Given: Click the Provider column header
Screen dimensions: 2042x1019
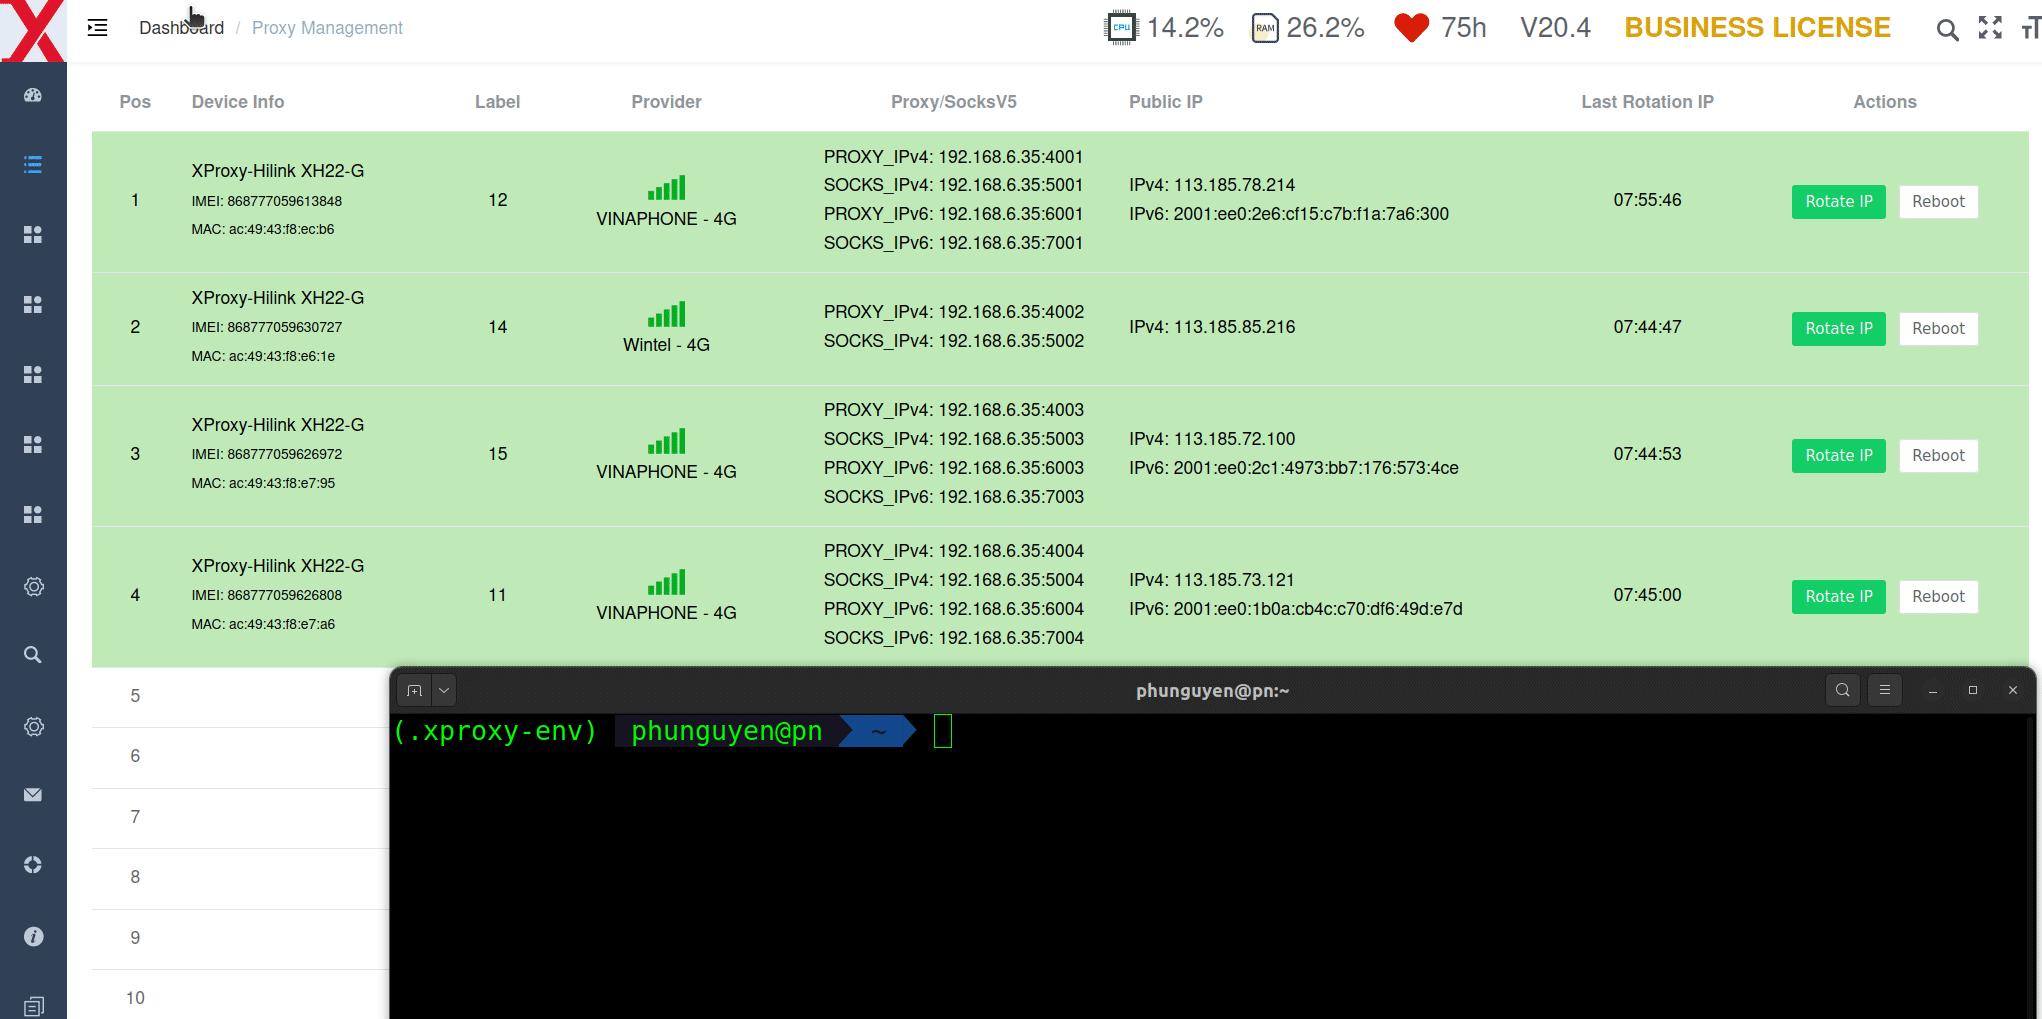Looking at the screenshot, I should click(666, 102).
